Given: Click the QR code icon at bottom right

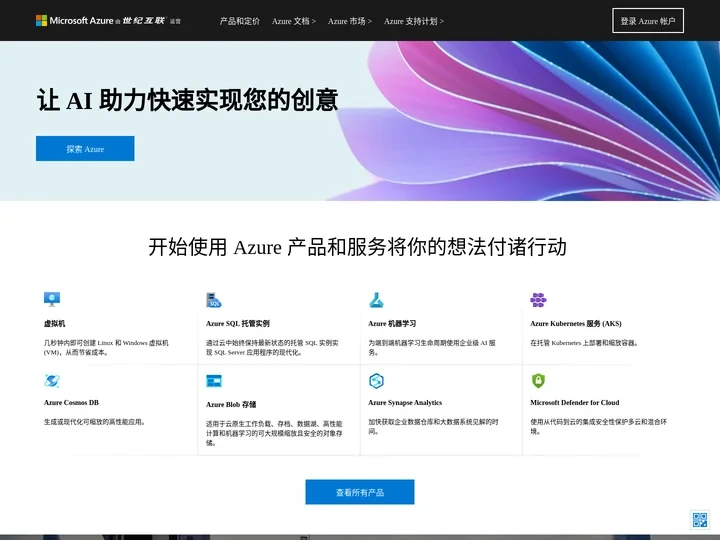Looking at the screenshot, I should 700,520.
